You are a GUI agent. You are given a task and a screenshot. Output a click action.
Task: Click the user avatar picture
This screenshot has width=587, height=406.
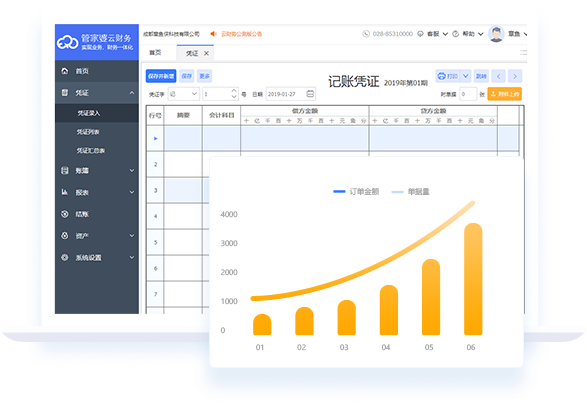[x=496, y=34]
